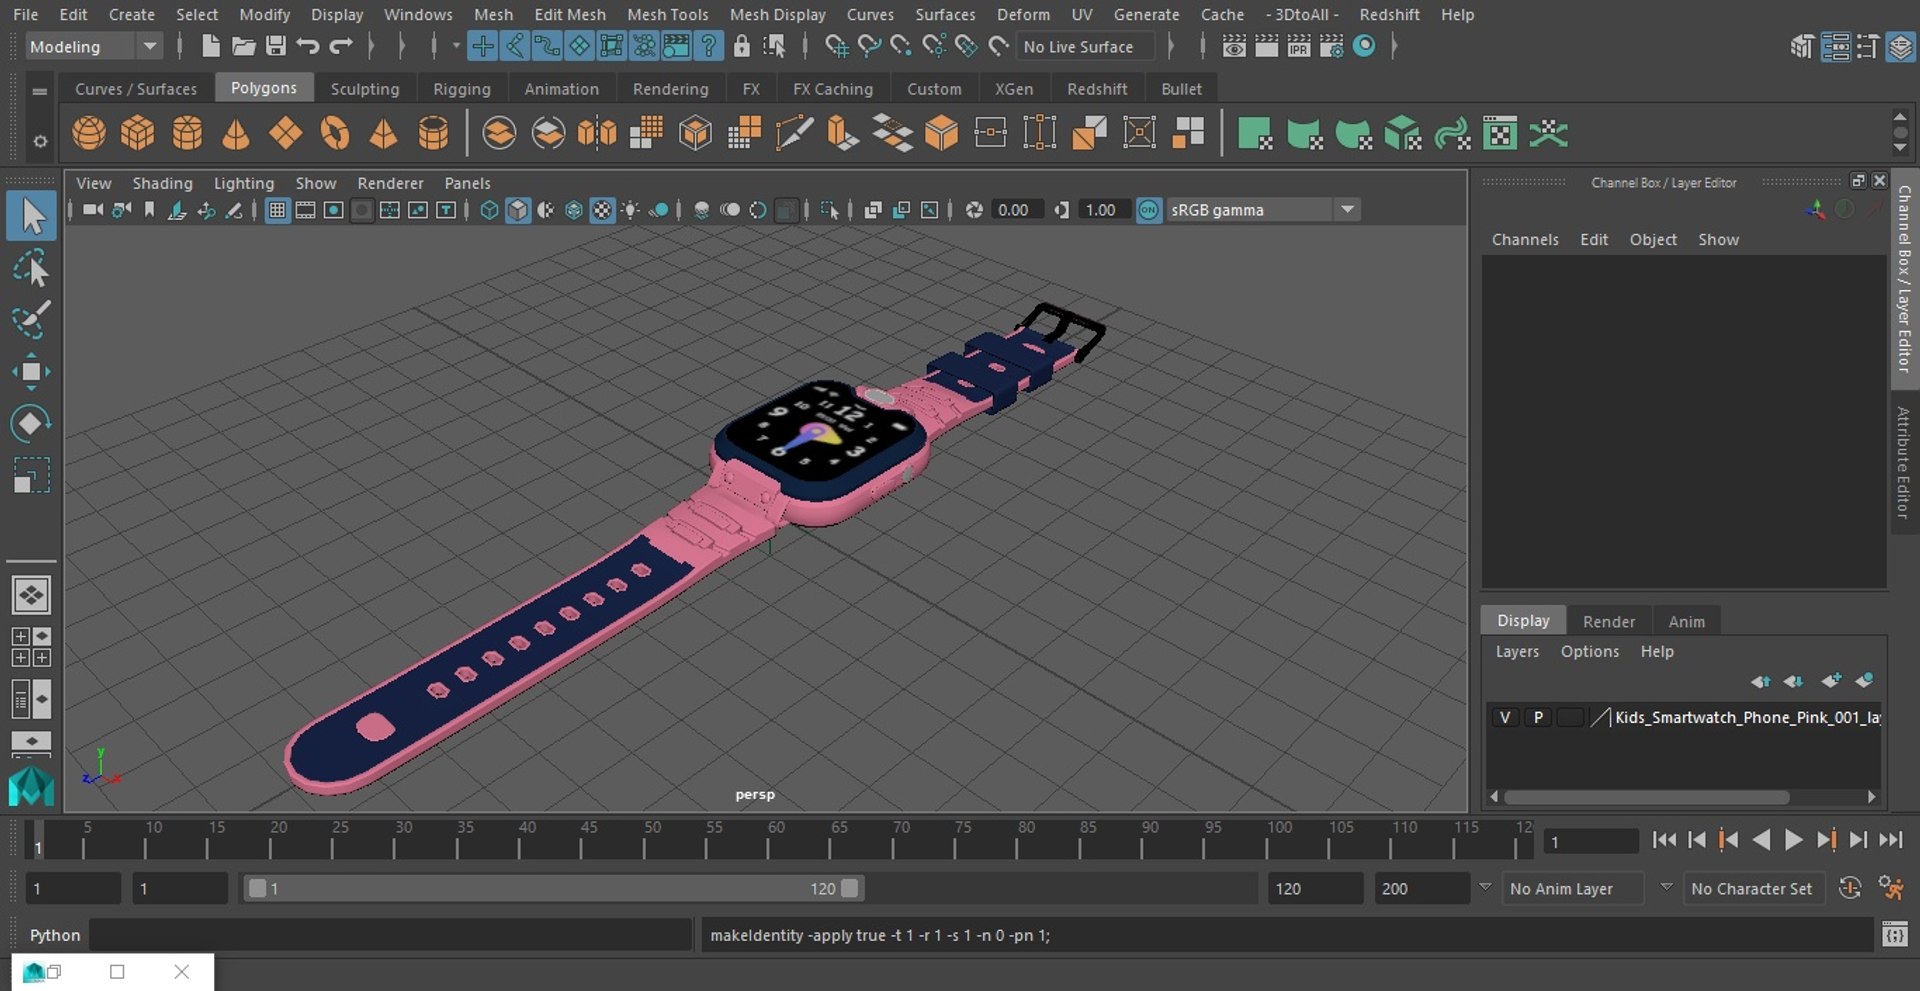Image resolution: width=1920 pixels, height=991 pixels.
Task: Create a polygon cube from the shelf
Action: [x=138, y=133]
